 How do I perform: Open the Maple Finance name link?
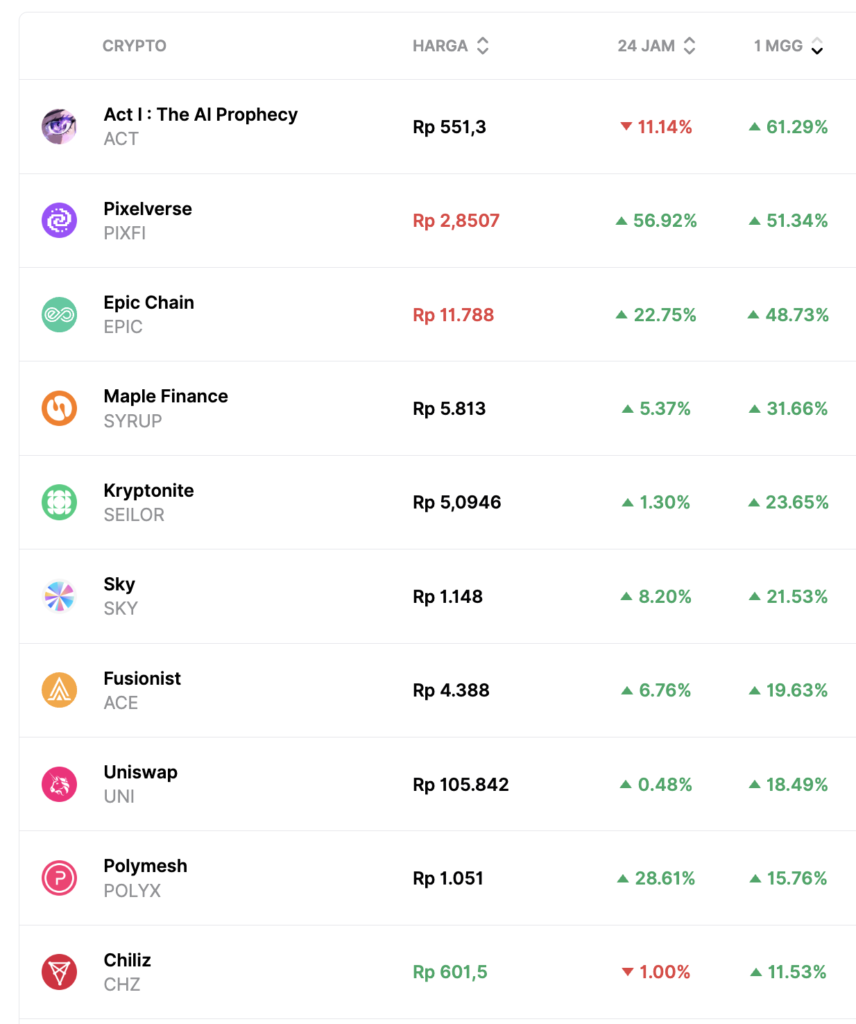click(165, 397)
